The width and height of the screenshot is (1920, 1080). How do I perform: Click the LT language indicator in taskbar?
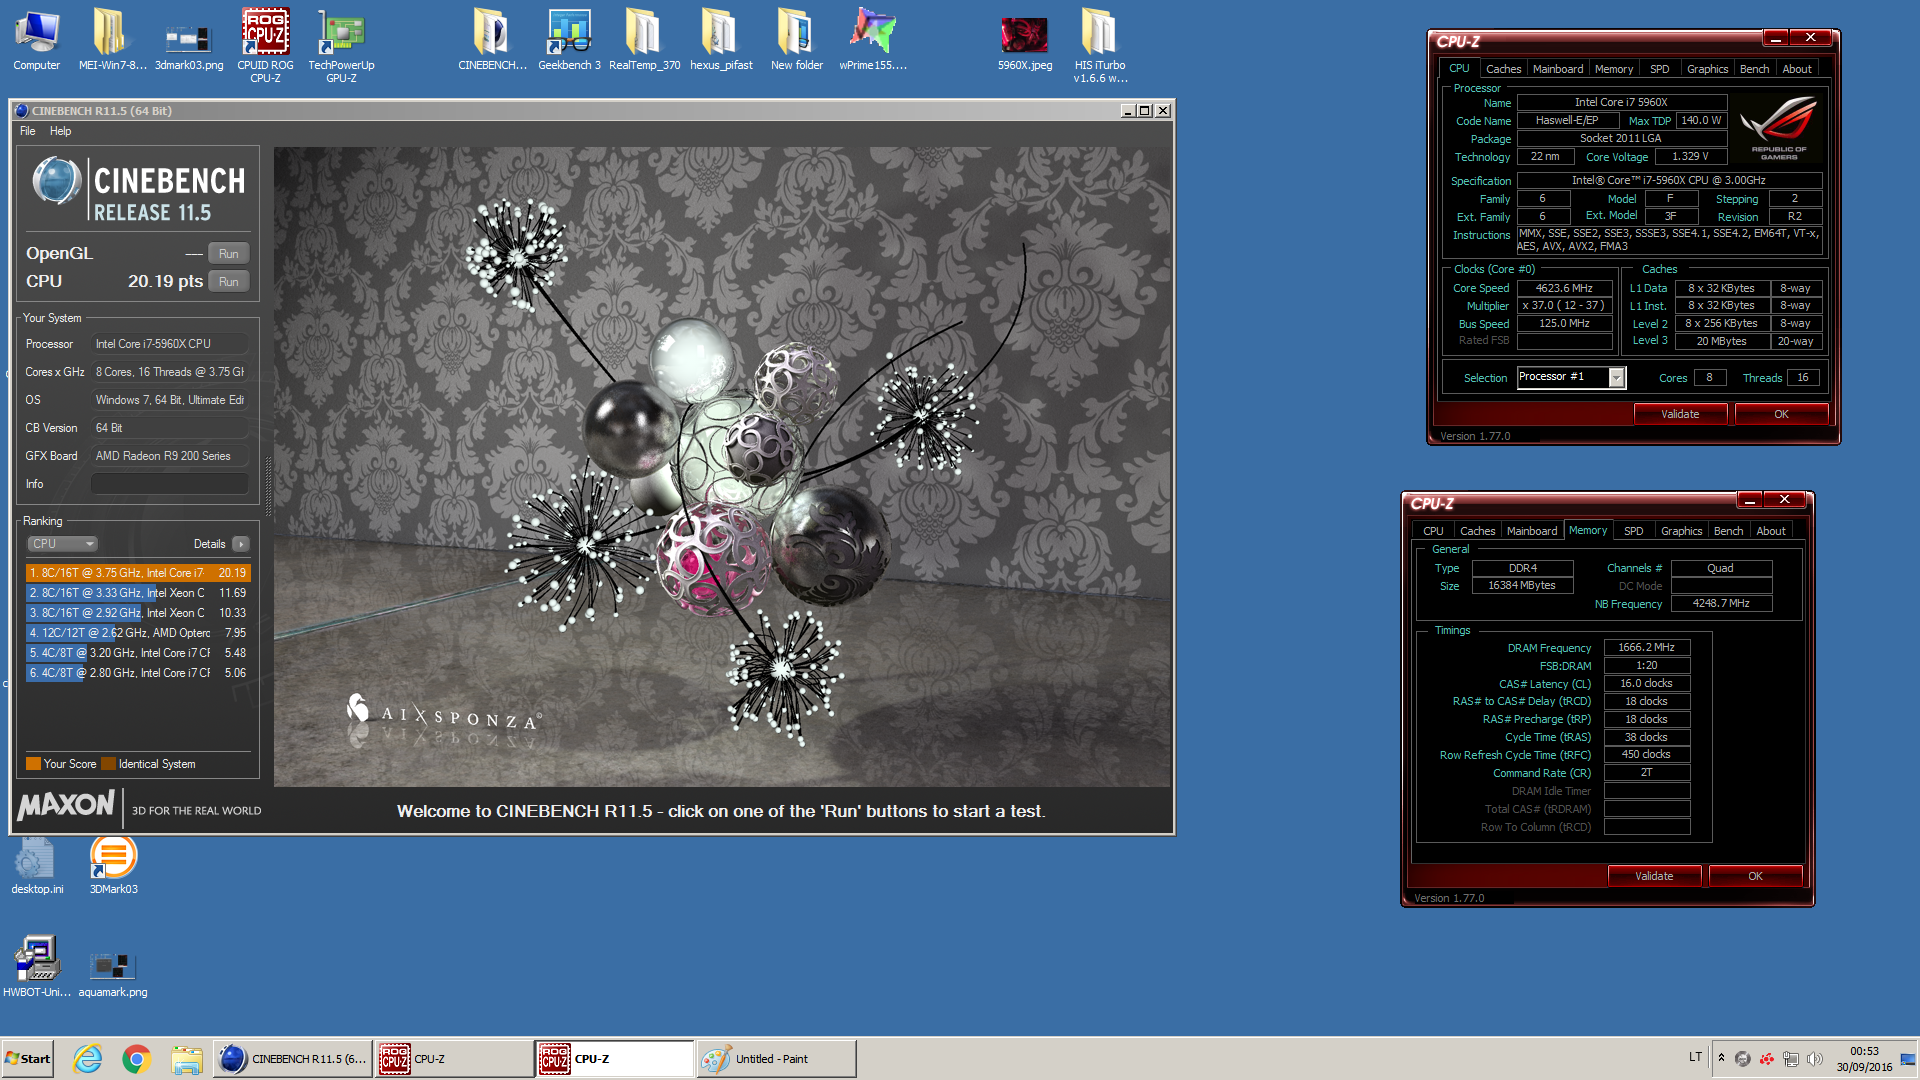click(1695, 1057)
